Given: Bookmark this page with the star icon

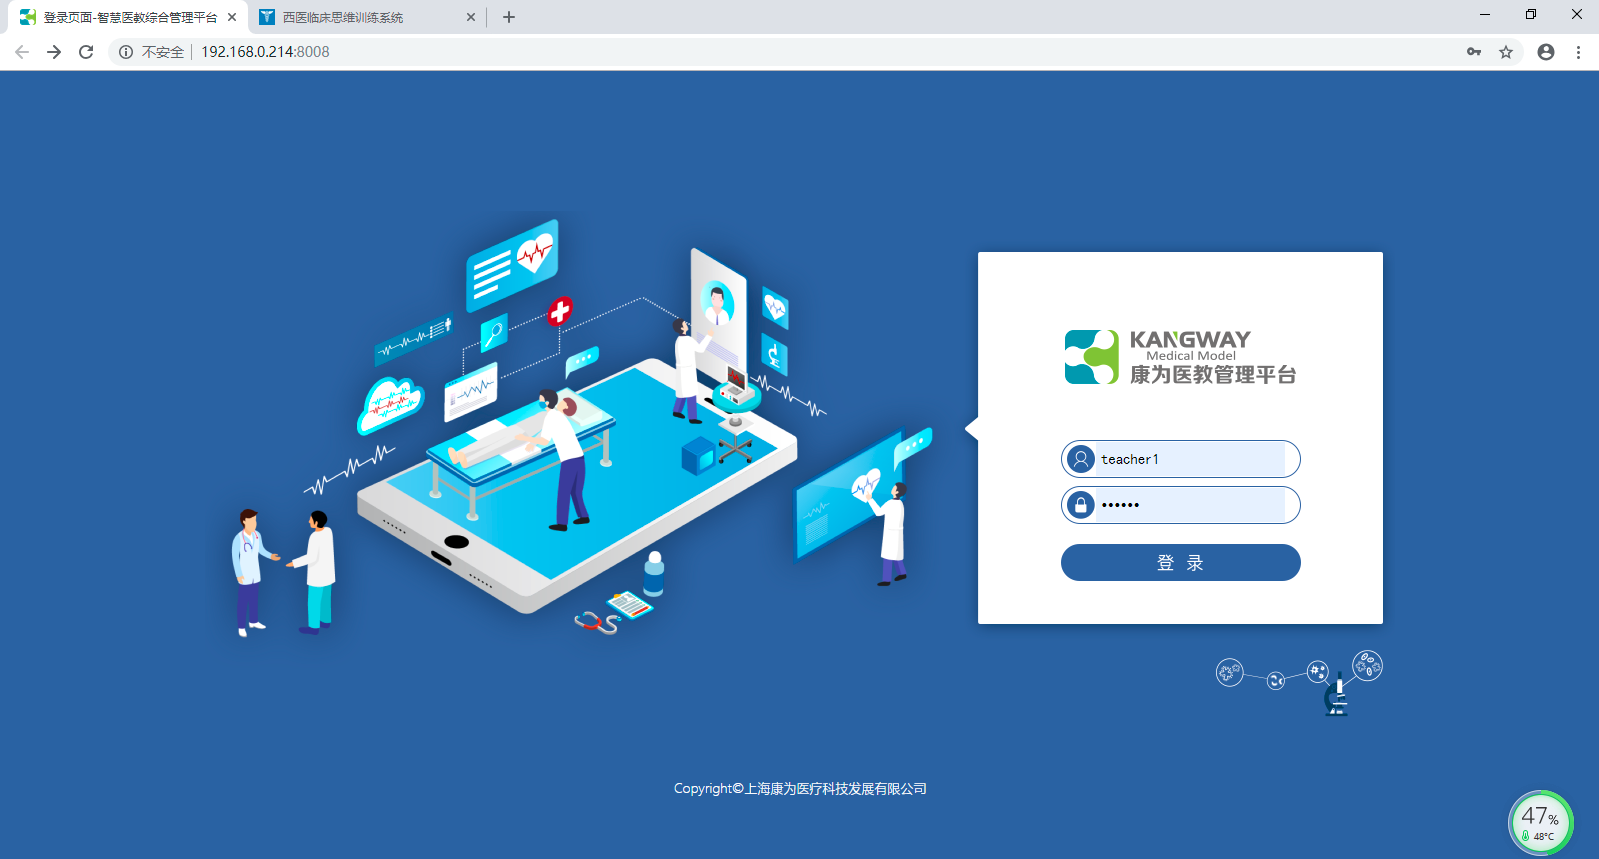Looking at the screenshot, I should 1506,52.
